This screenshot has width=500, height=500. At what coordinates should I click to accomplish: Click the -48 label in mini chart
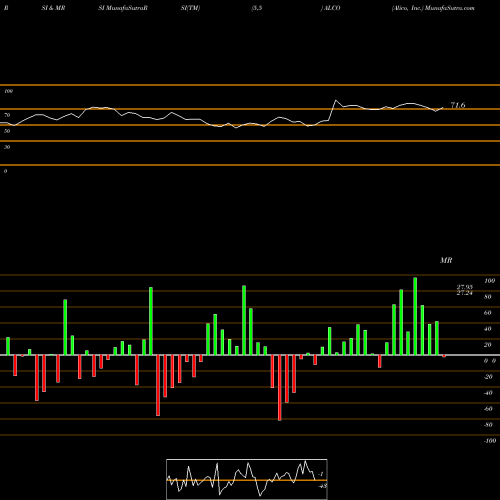[322, 486]
